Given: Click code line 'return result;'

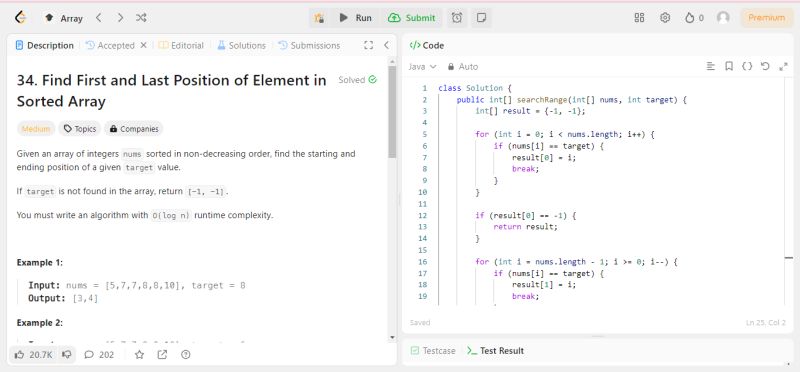Looking at the screenshot, I should pyautogui.click(x=526, y=227).
